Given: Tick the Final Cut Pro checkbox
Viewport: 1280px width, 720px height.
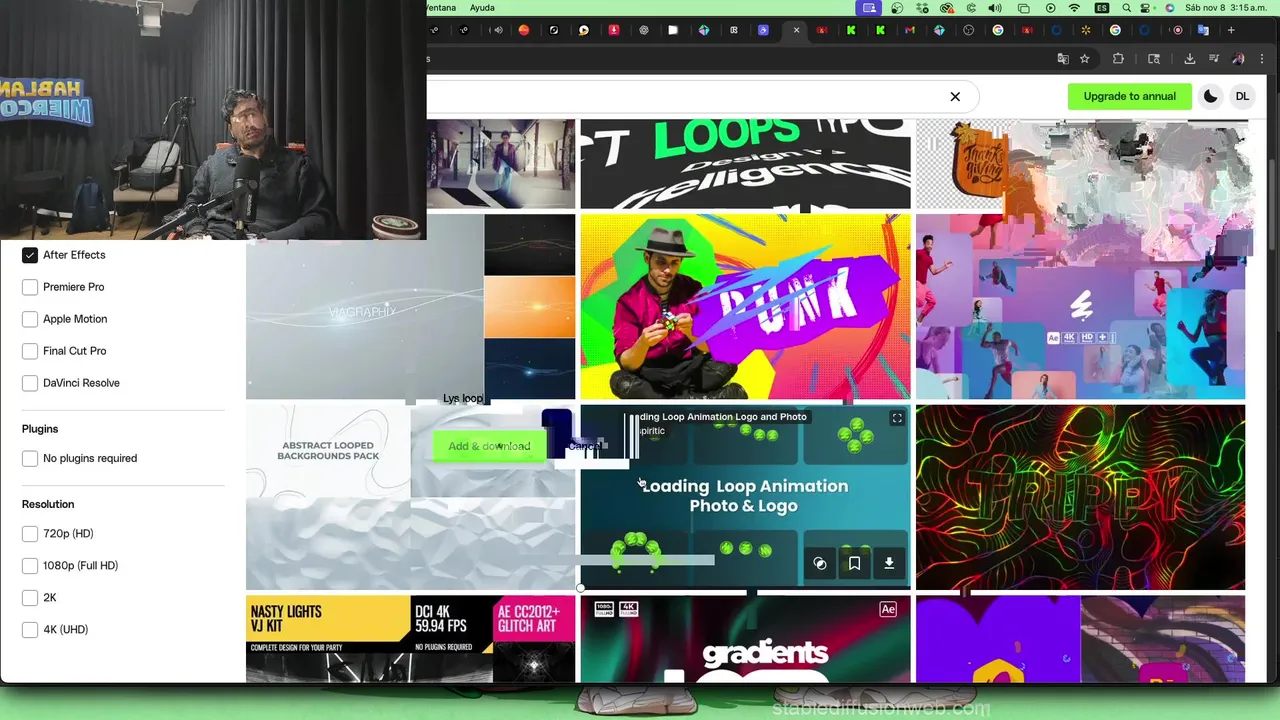Looking at the screenshot, I should 30,351.
